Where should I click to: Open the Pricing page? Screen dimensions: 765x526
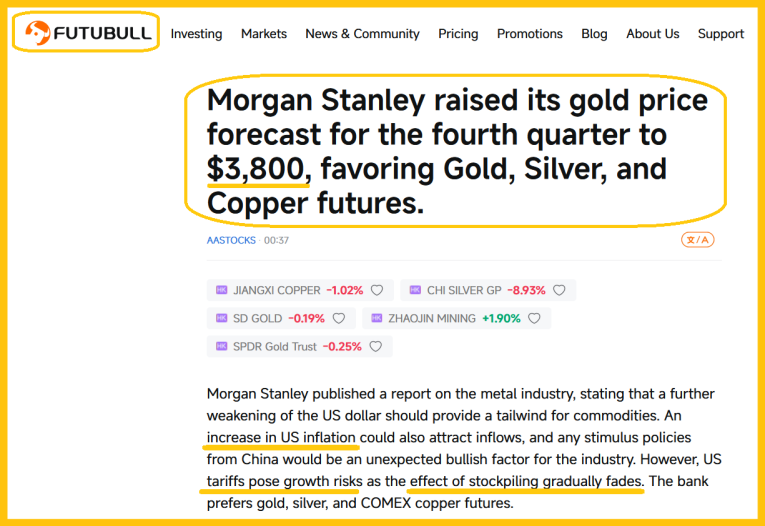(458, 34)
